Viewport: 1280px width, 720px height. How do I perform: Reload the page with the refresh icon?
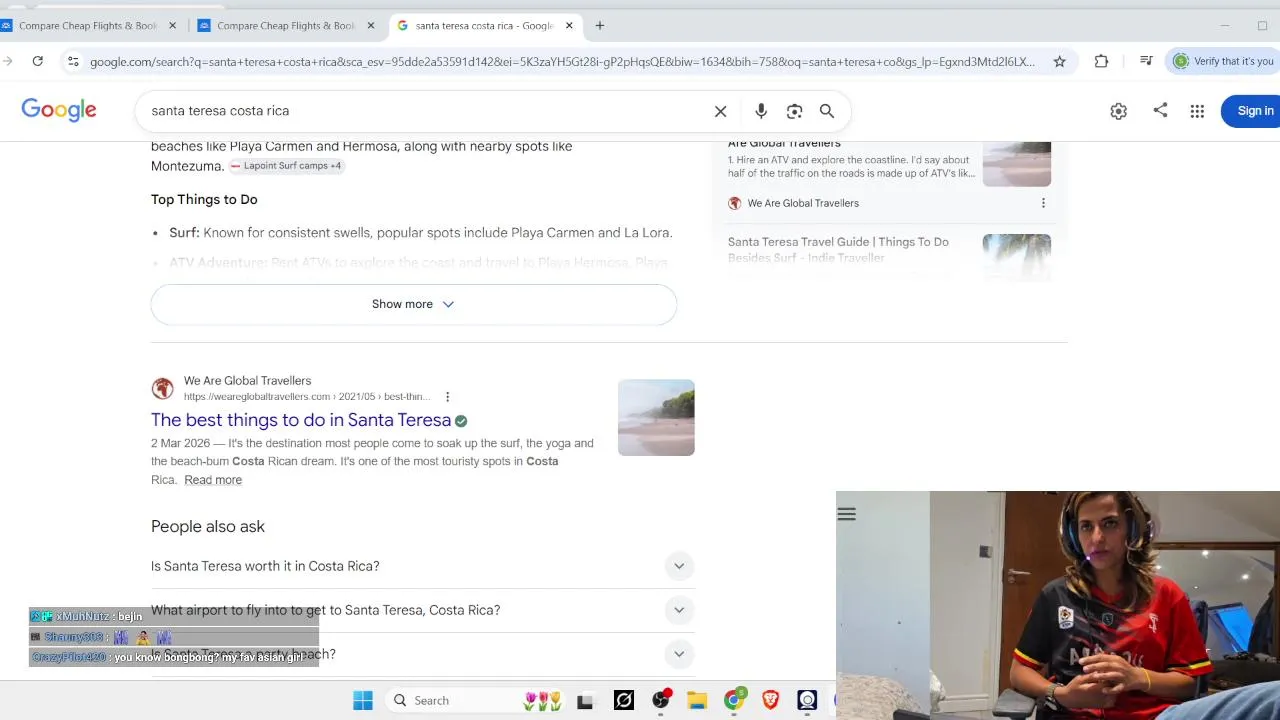pos(37,61)
